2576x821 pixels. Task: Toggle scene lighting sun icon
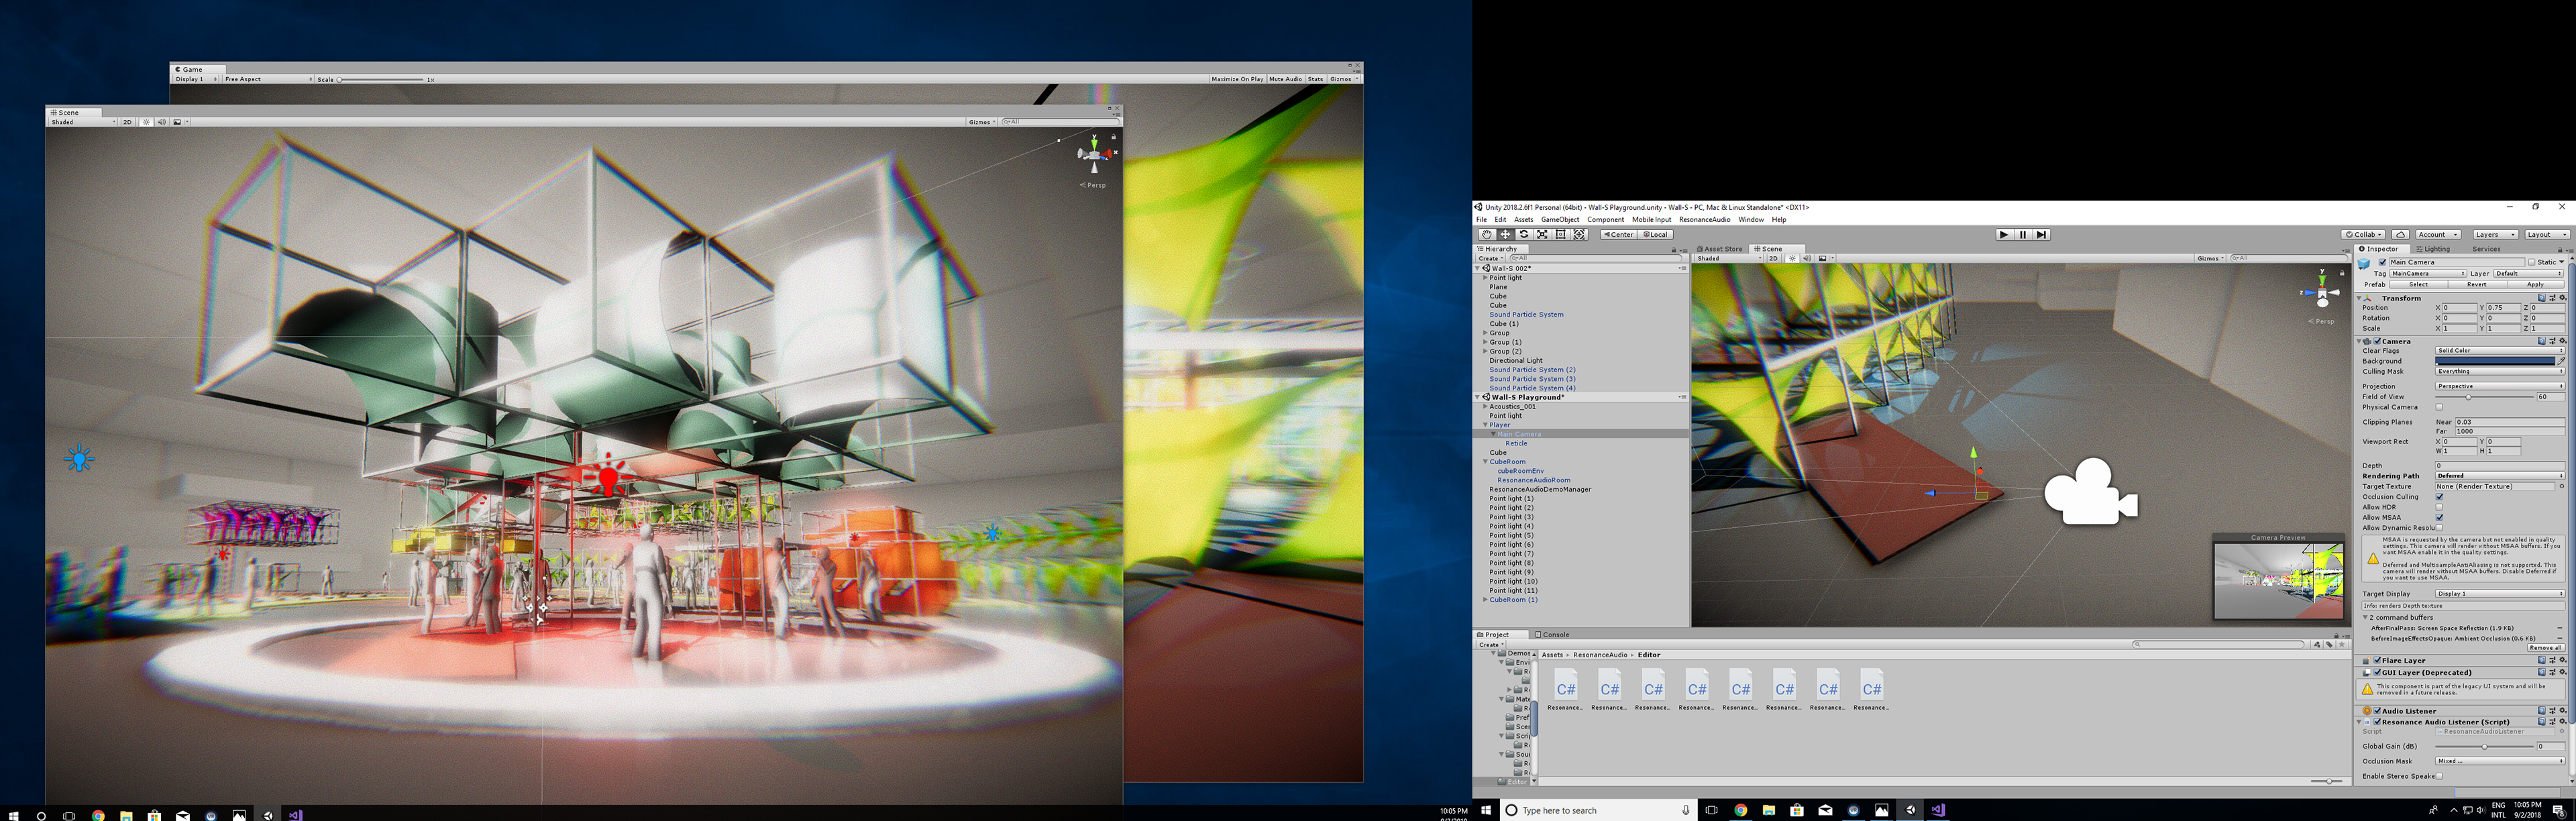(x=1793, y=258)
